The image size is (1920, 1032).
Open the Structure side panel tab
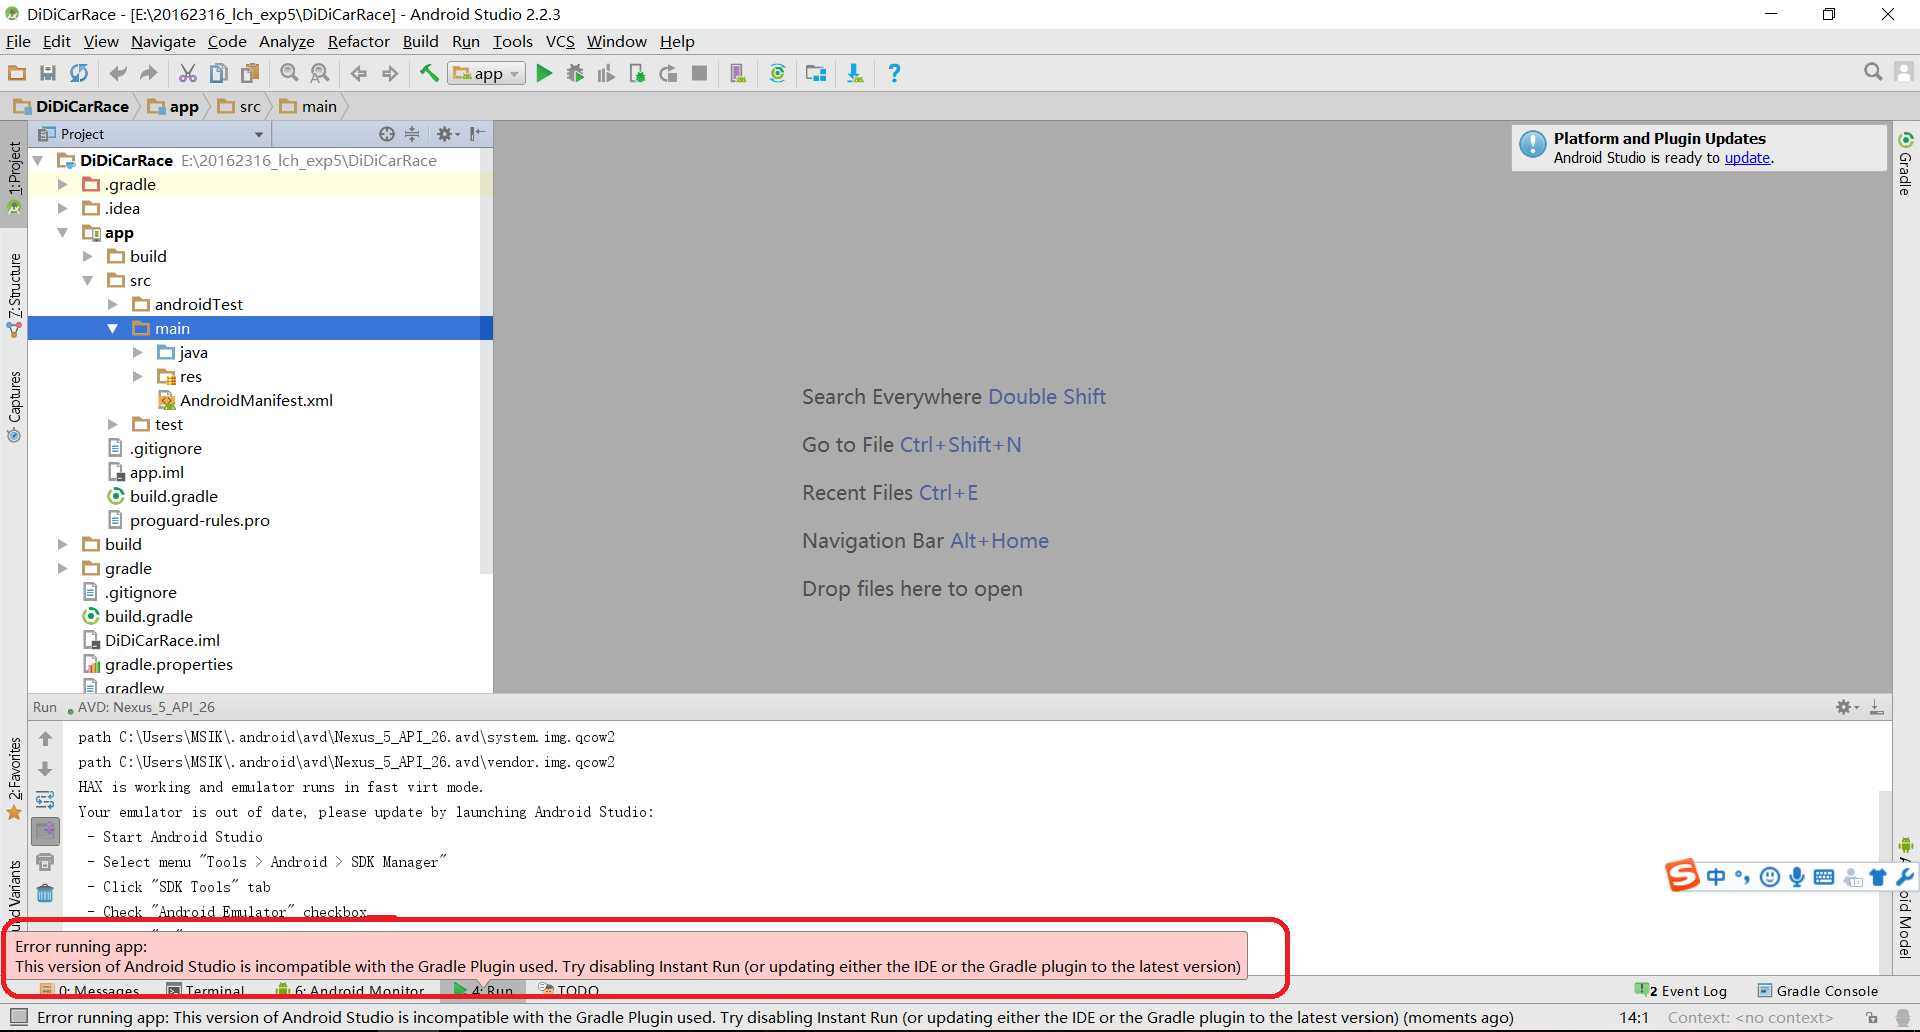click(x=14, y=295)
